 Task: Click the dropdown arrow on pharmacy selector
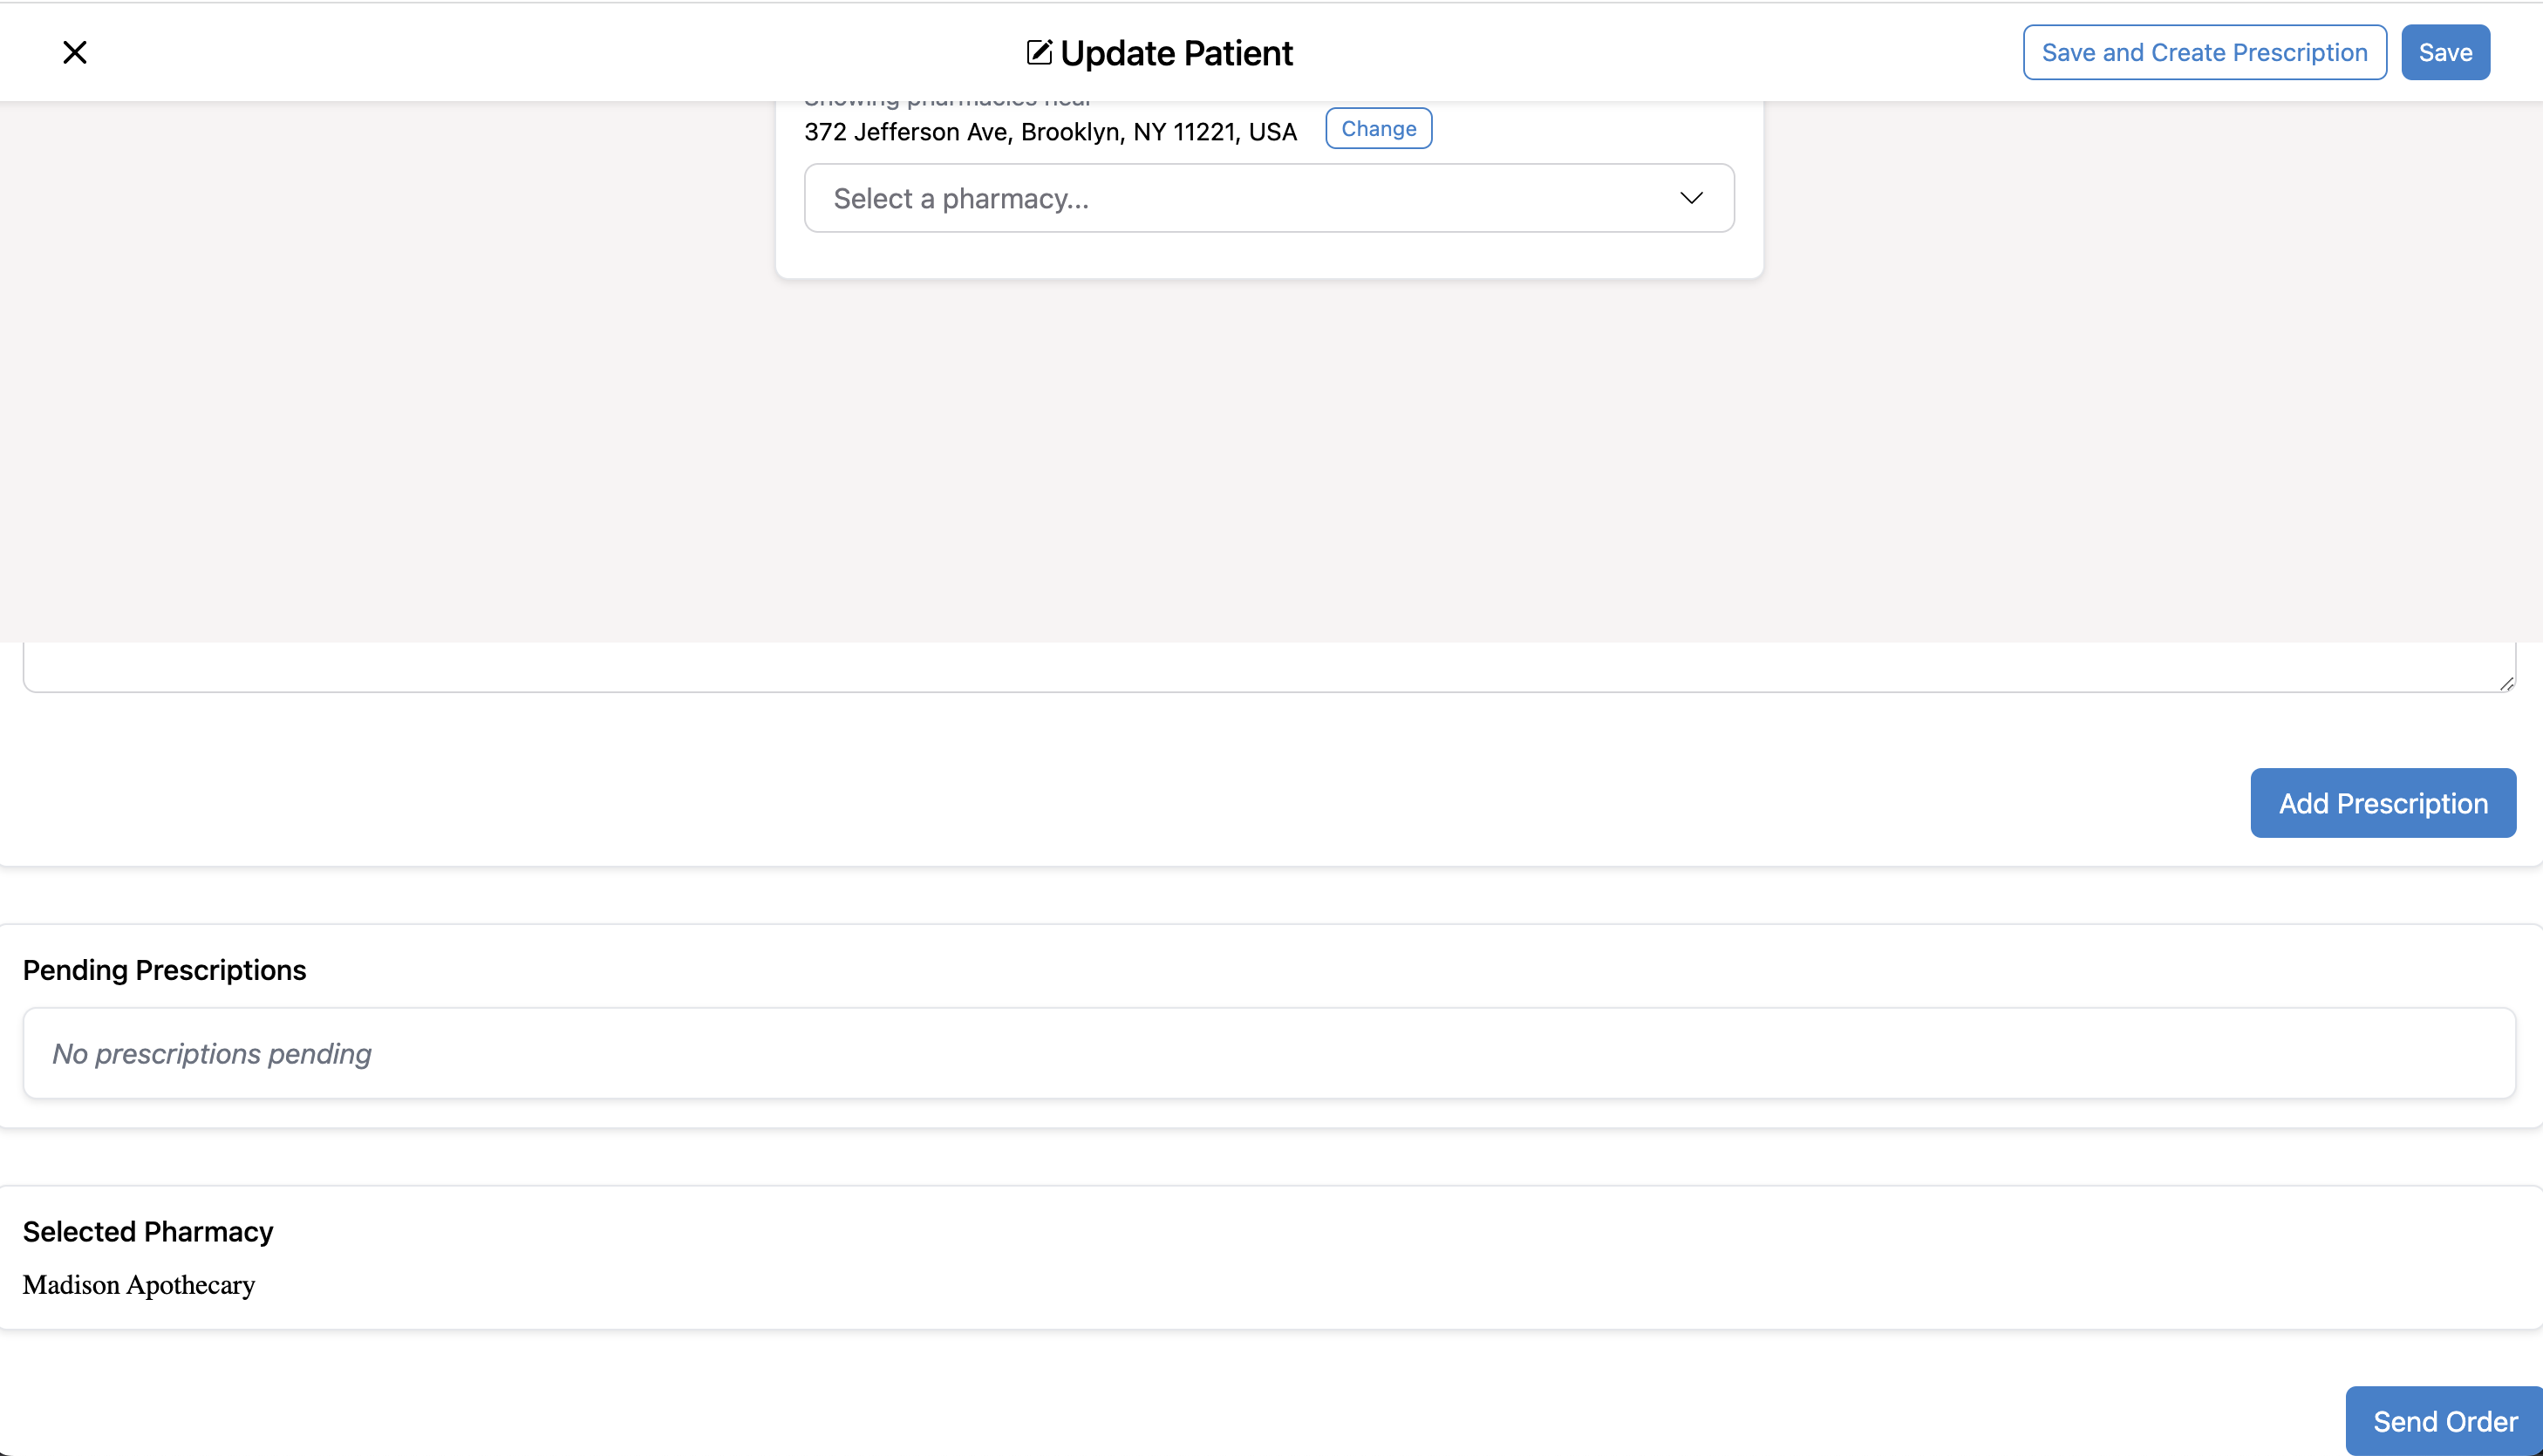coord(1691,198)
